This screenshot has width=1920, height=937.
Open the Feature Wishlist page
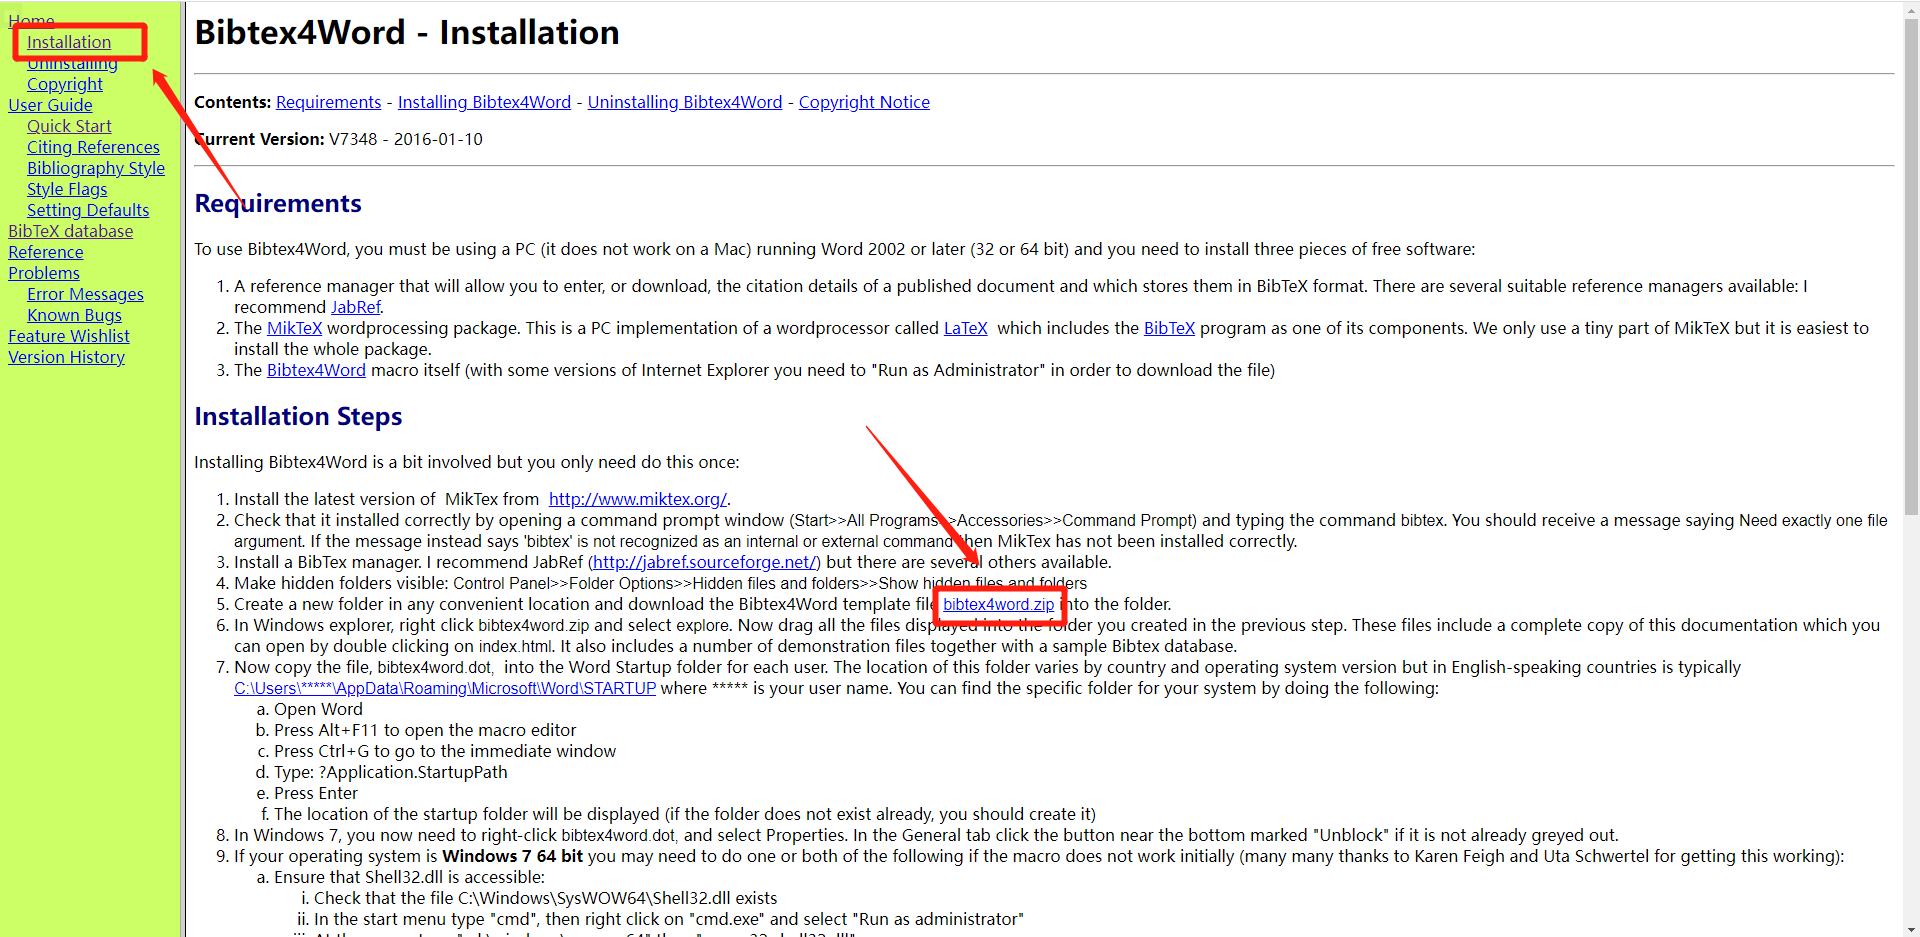coord(68,336)
